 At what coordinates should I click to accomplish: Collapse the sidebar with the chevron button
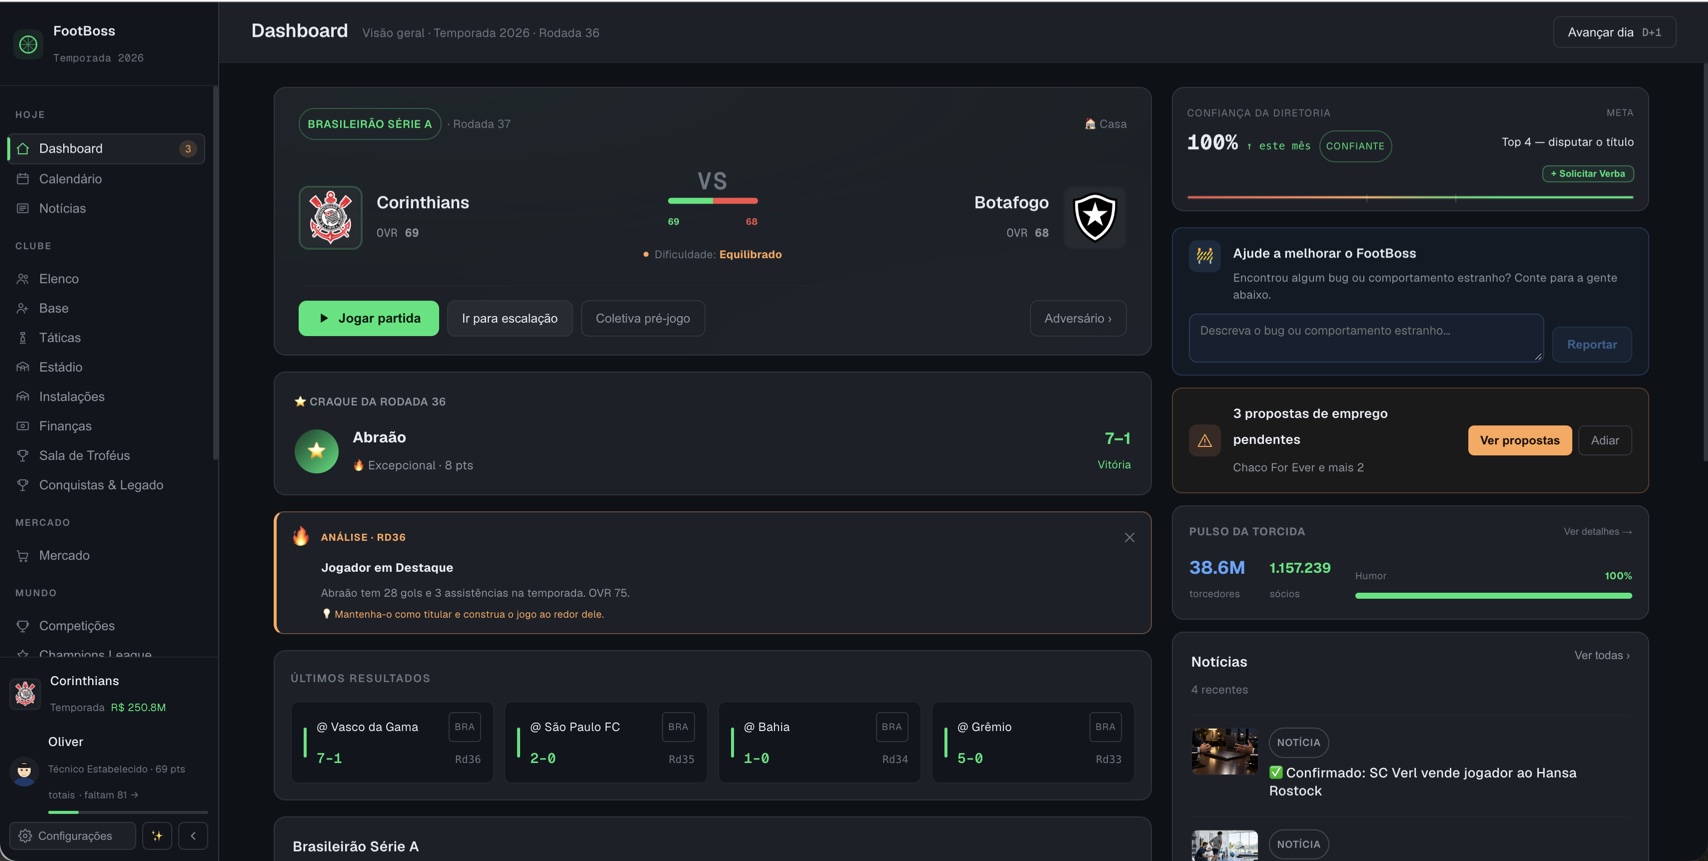(193, 836)
